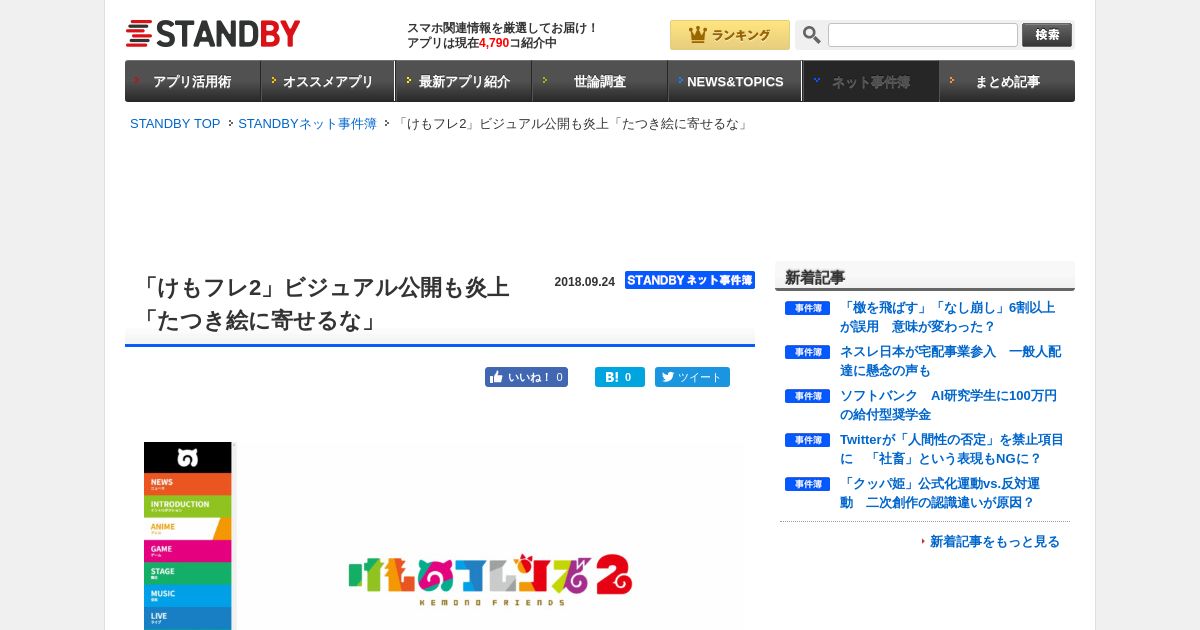Click 事件簿 tag beside ネスレ日本 article

tap(807, 352)
